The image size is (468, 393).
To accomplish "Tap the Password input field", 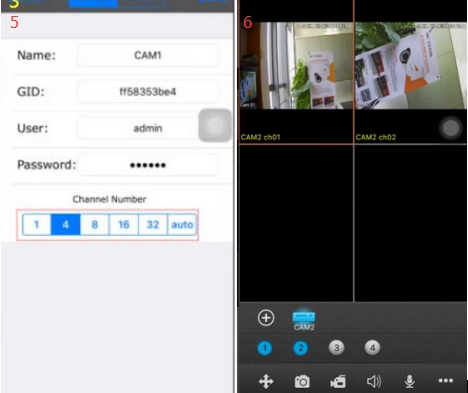I will (x=148, y=165).
